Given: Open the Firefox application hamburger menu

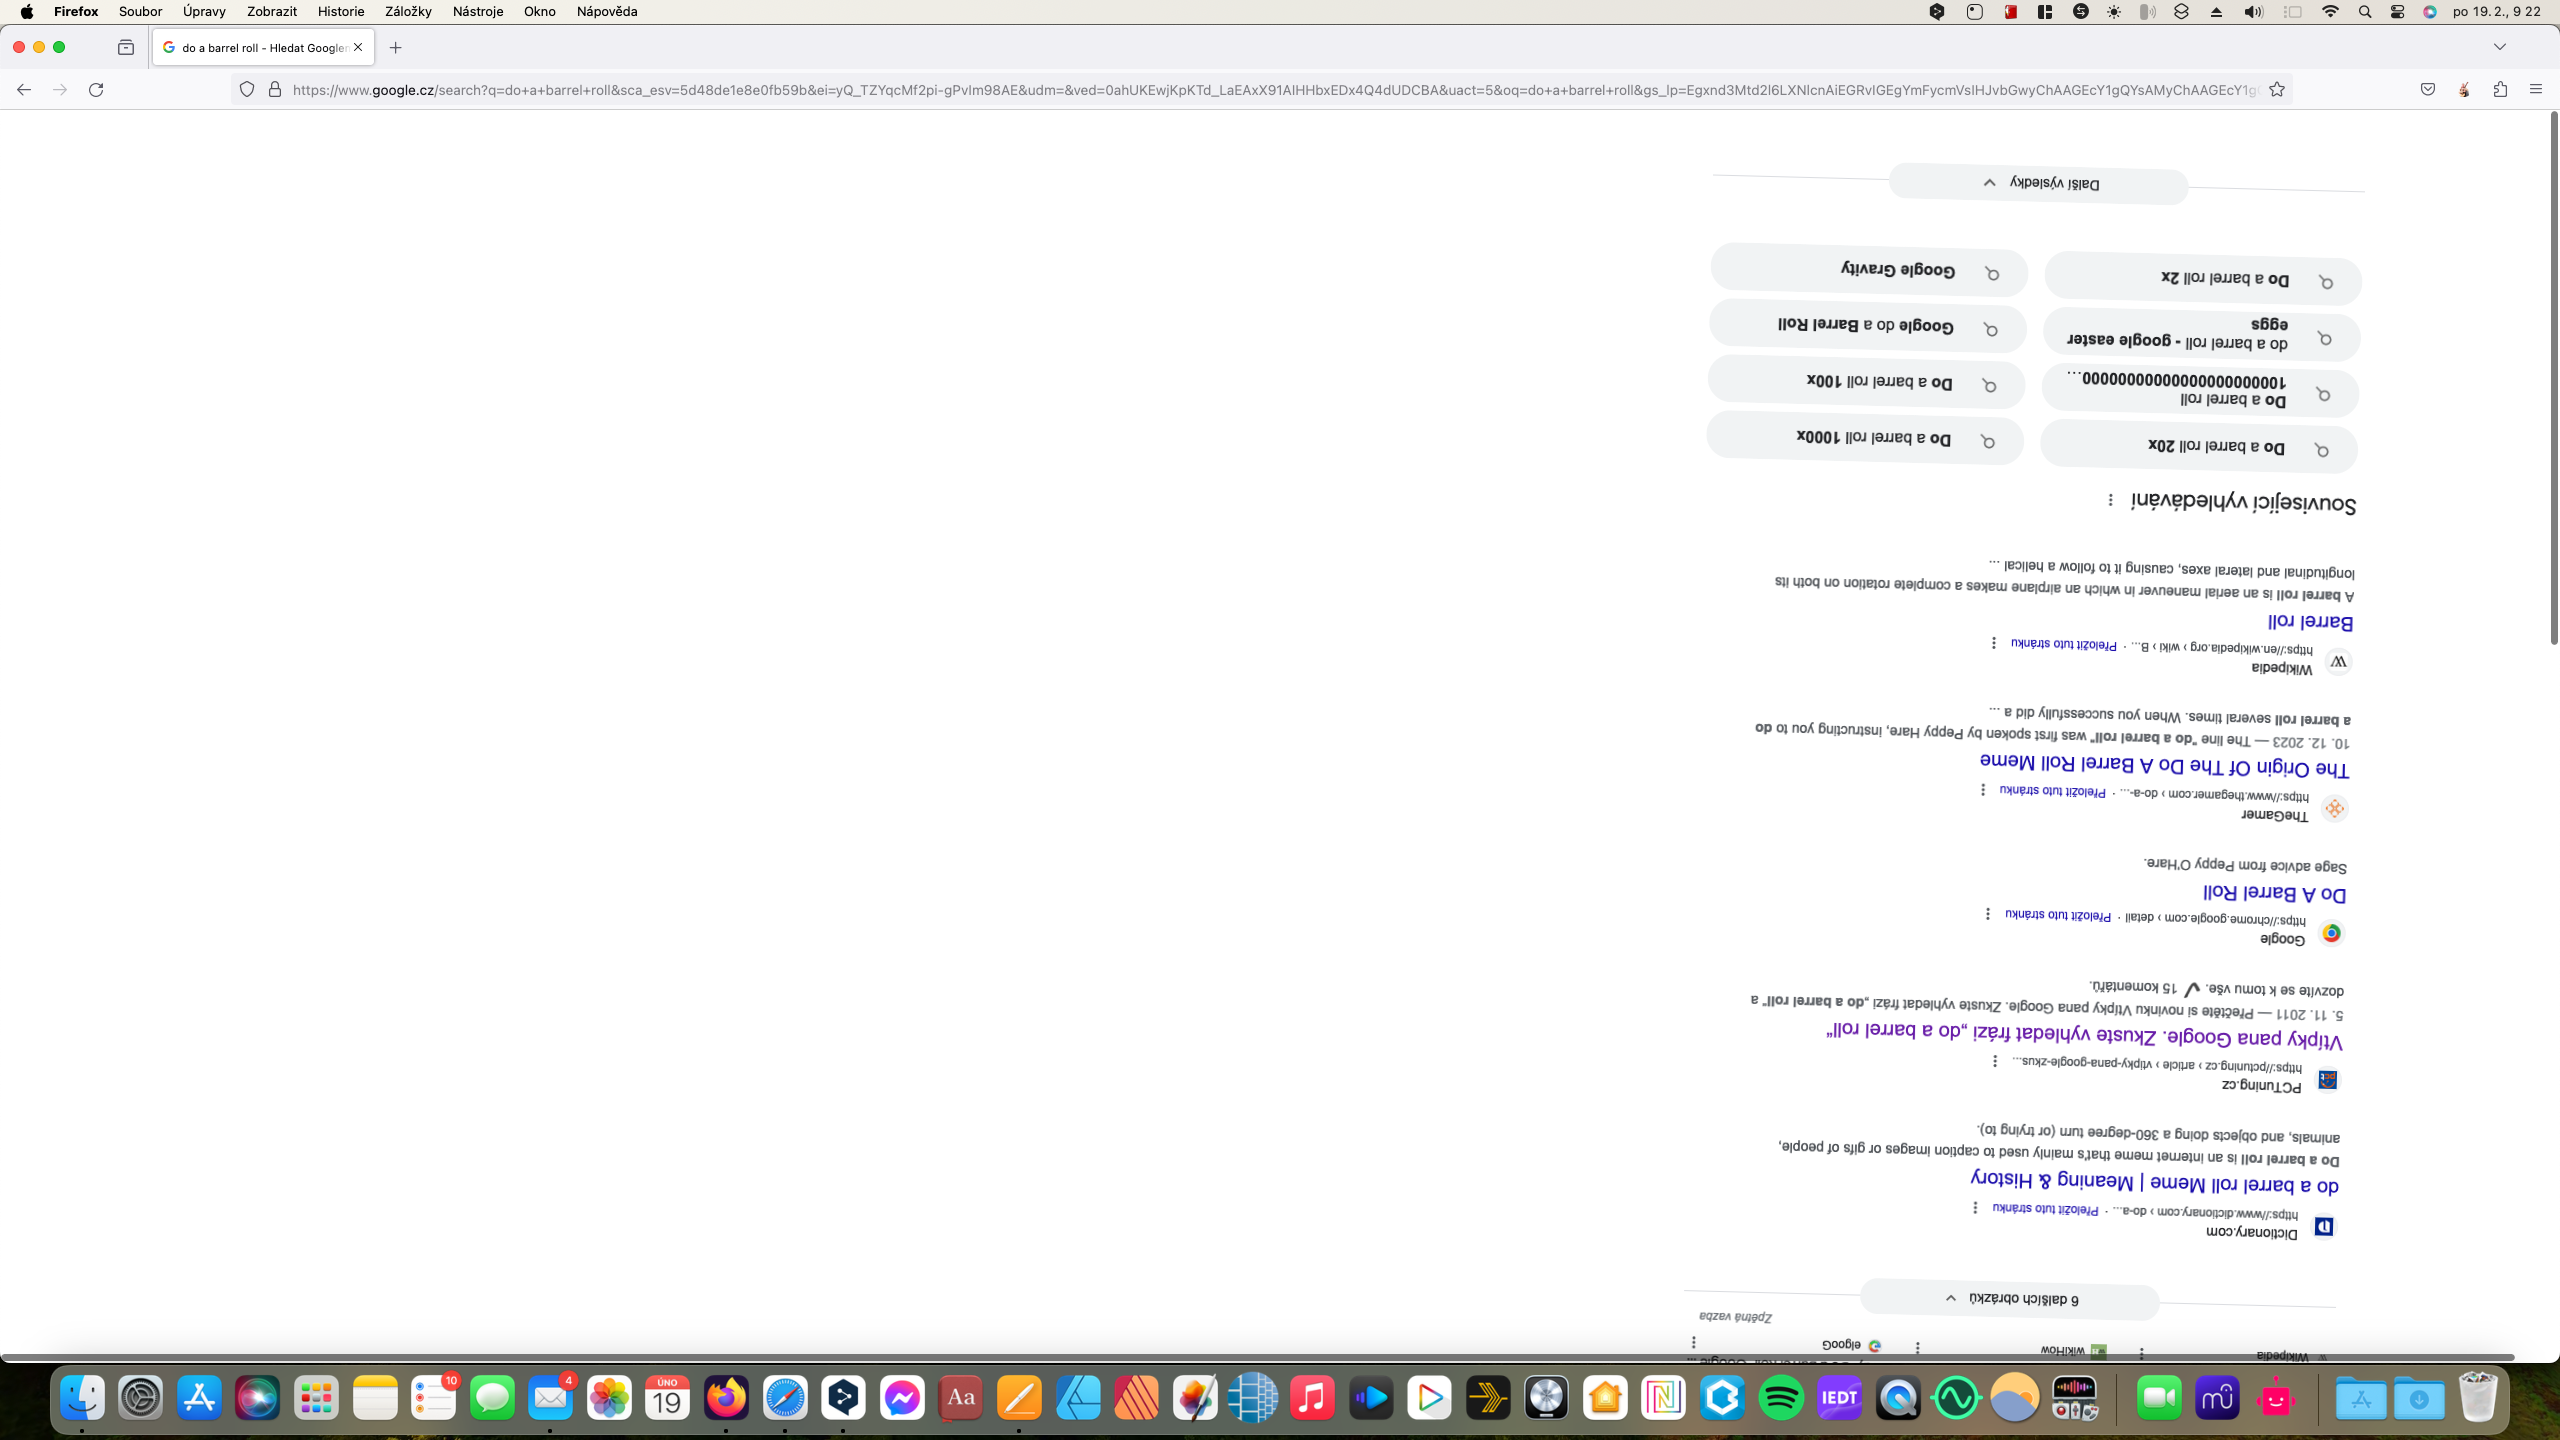Looking at the screenshot, I should 2536,90.
